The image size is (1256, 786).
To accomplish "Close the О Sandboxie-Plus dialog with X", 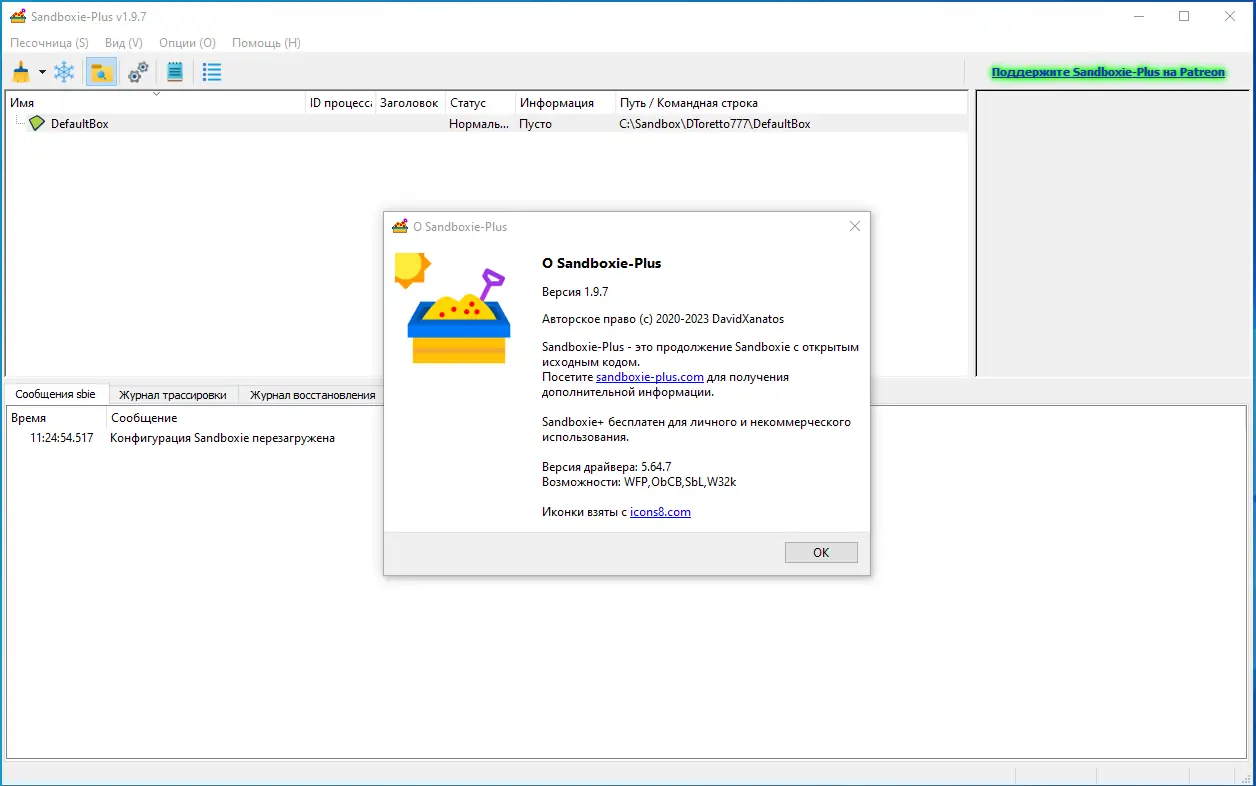I will coord(854,226).
